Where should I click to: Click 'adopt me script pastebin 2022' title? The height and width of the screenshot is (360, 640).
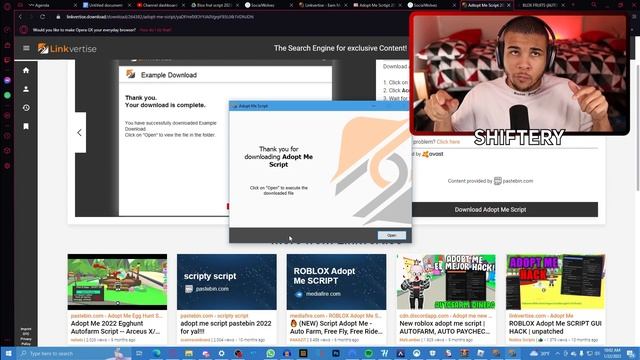pyautogui.click(x=226, y=327)
